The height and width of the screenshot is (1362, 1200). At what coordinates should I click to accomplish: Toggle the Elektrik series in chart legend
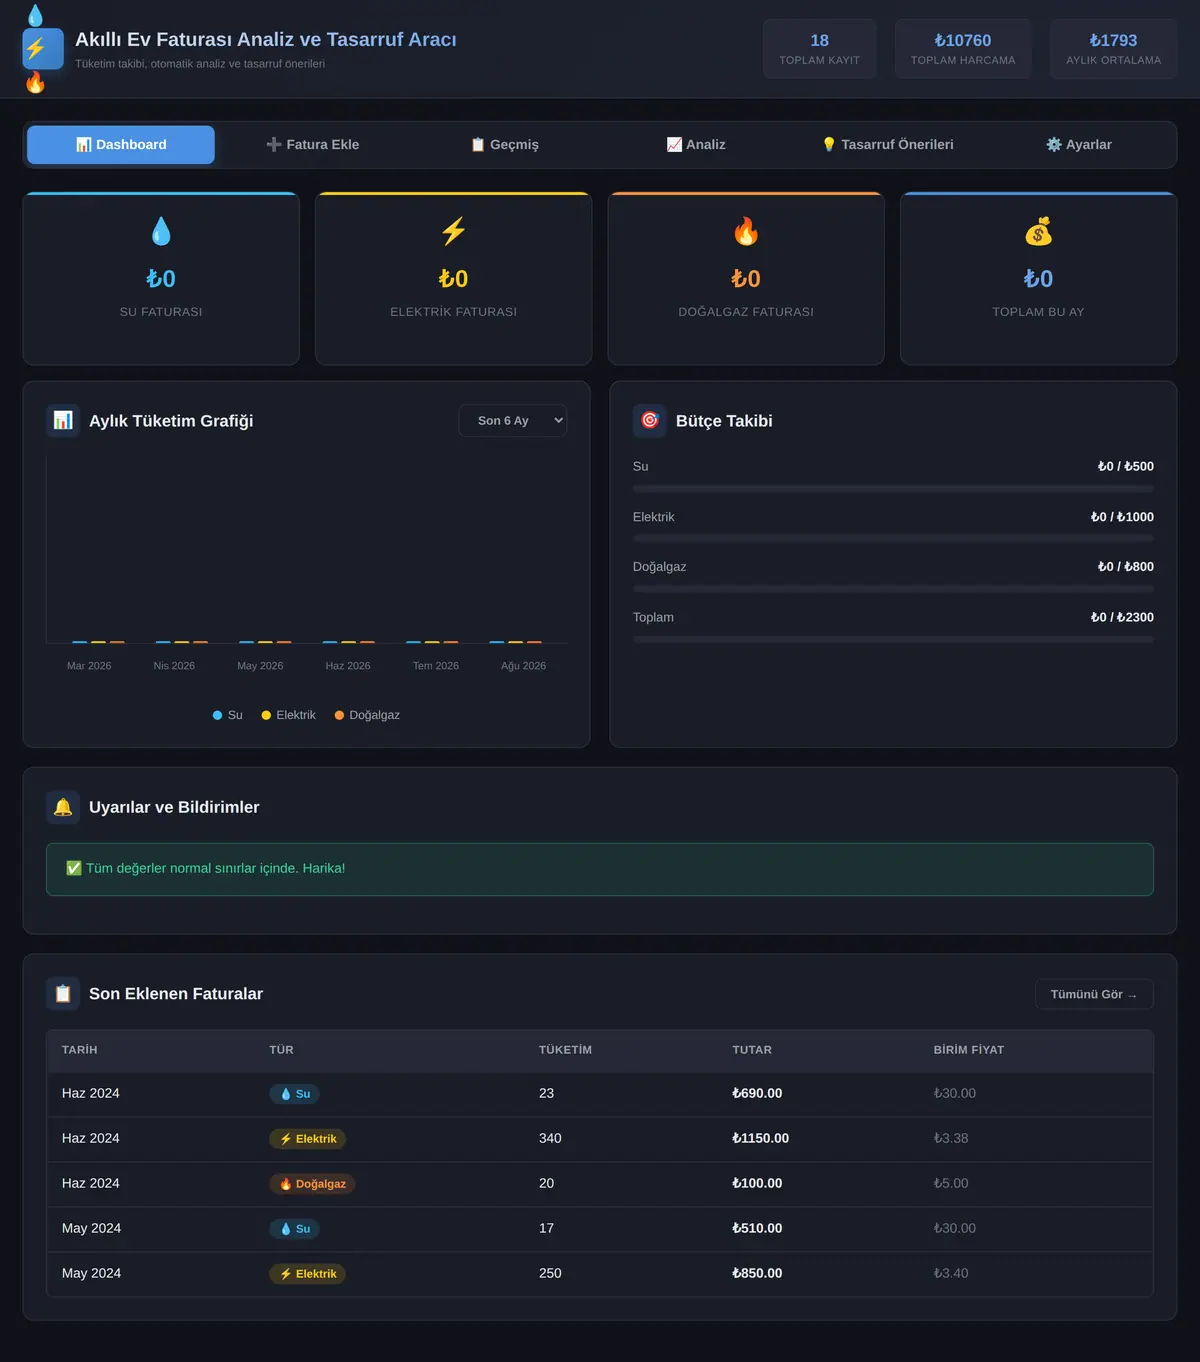288,715
